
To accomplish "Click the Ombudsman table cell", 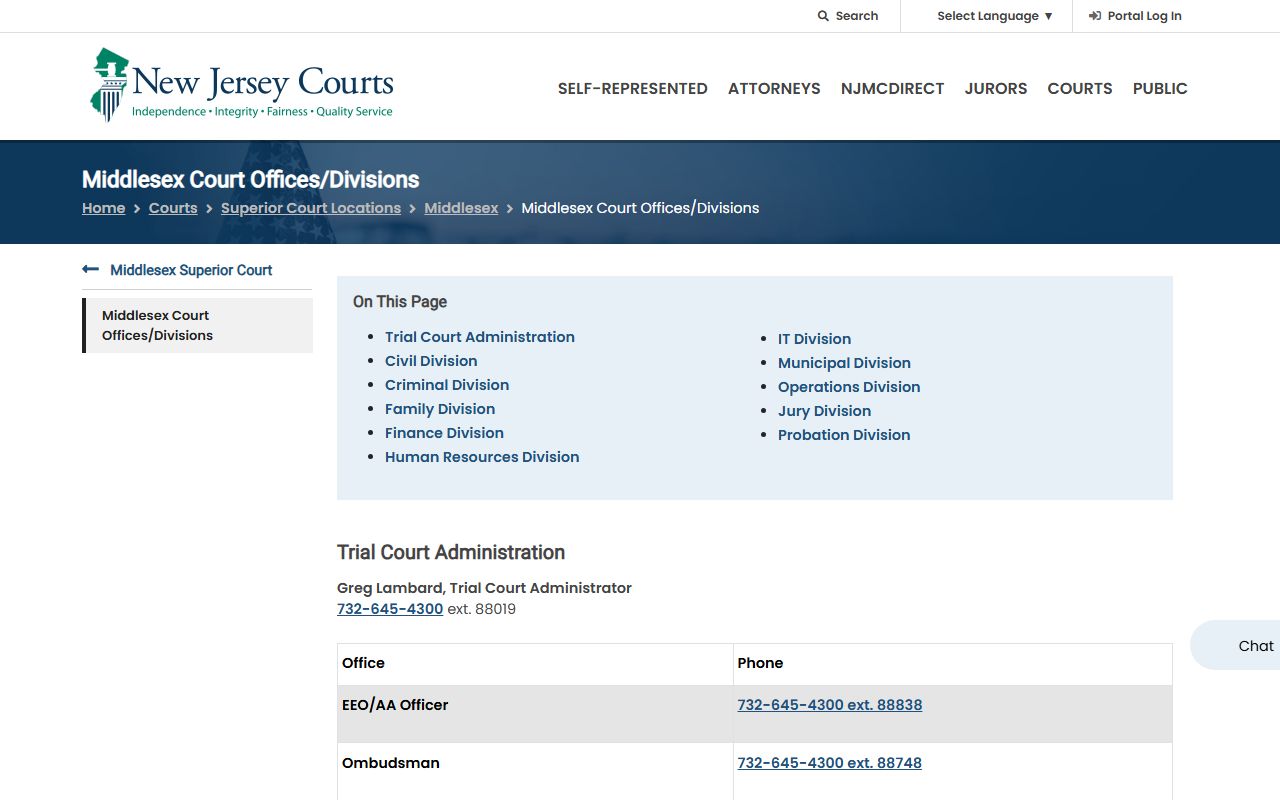I will [x=535, y=771].
